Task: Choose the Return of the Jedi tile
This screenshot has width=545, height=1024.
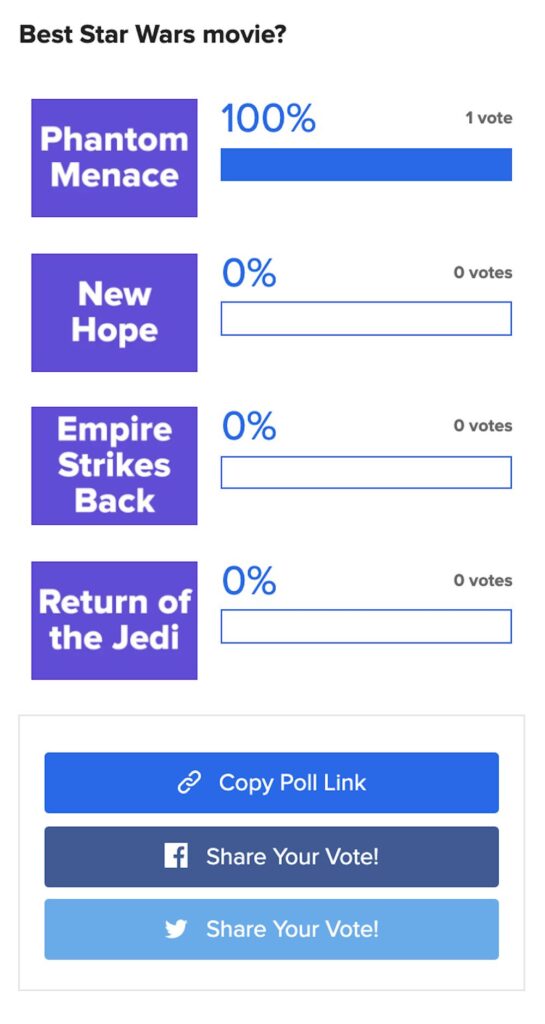Action: coord(114,620)
